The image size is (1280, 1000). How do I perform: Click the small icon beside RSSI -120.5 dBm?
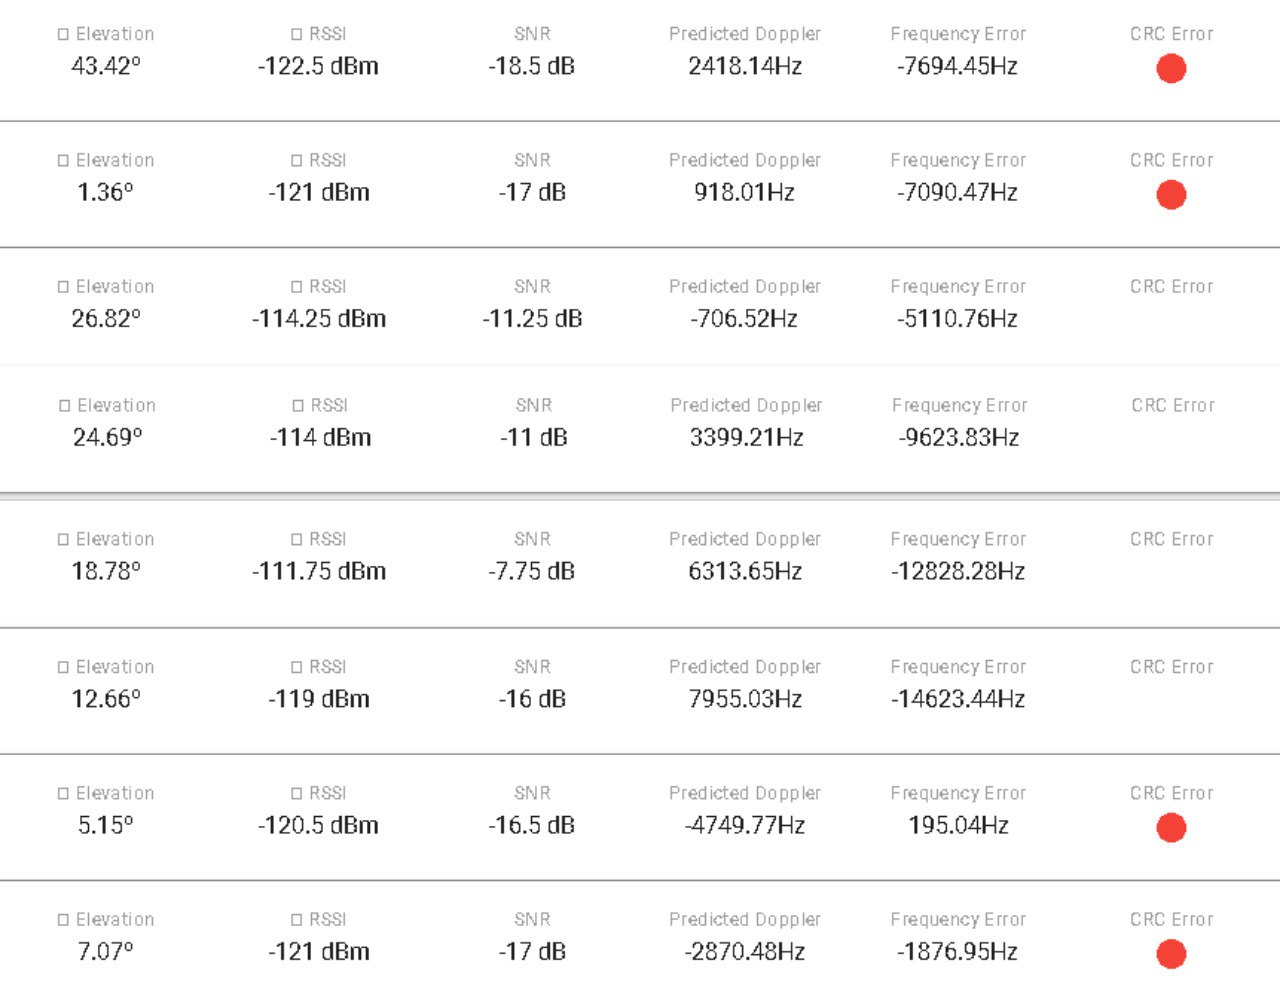coord(296,794)
